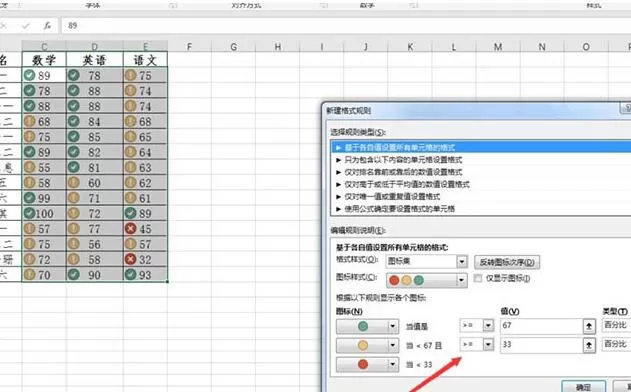This screenshot has height=392, width=631.
Task: Open the 格式样式 图标集 dropdown
Action: (462, 262)
